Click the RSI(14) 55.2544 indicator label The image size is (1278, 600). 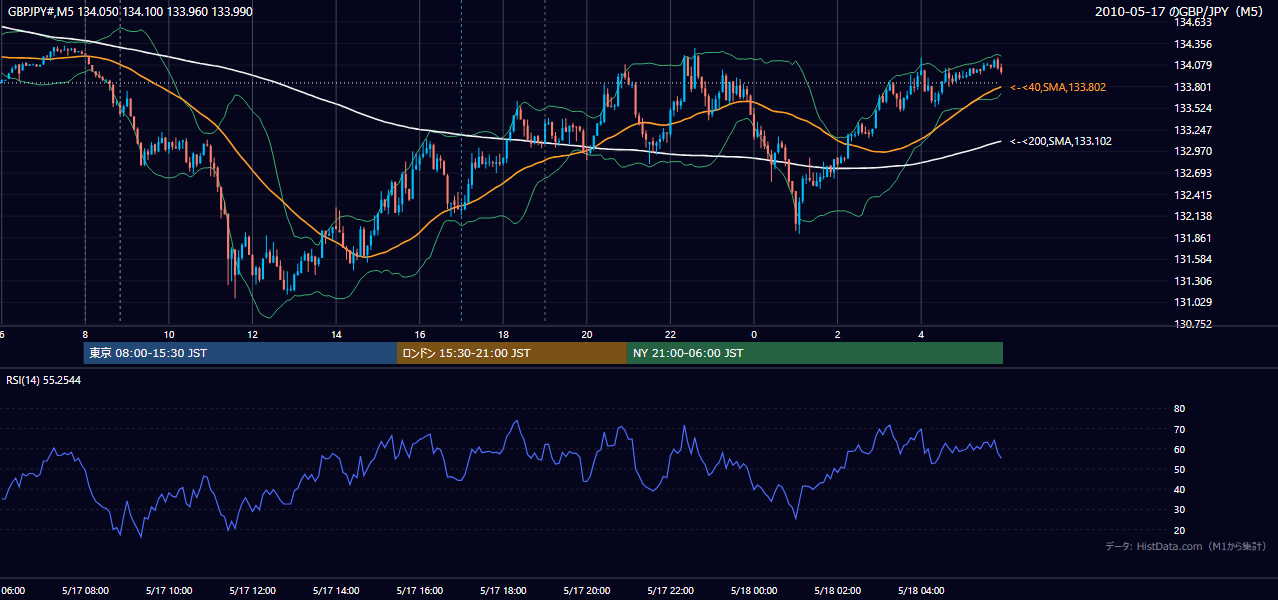tap(44, 381)
